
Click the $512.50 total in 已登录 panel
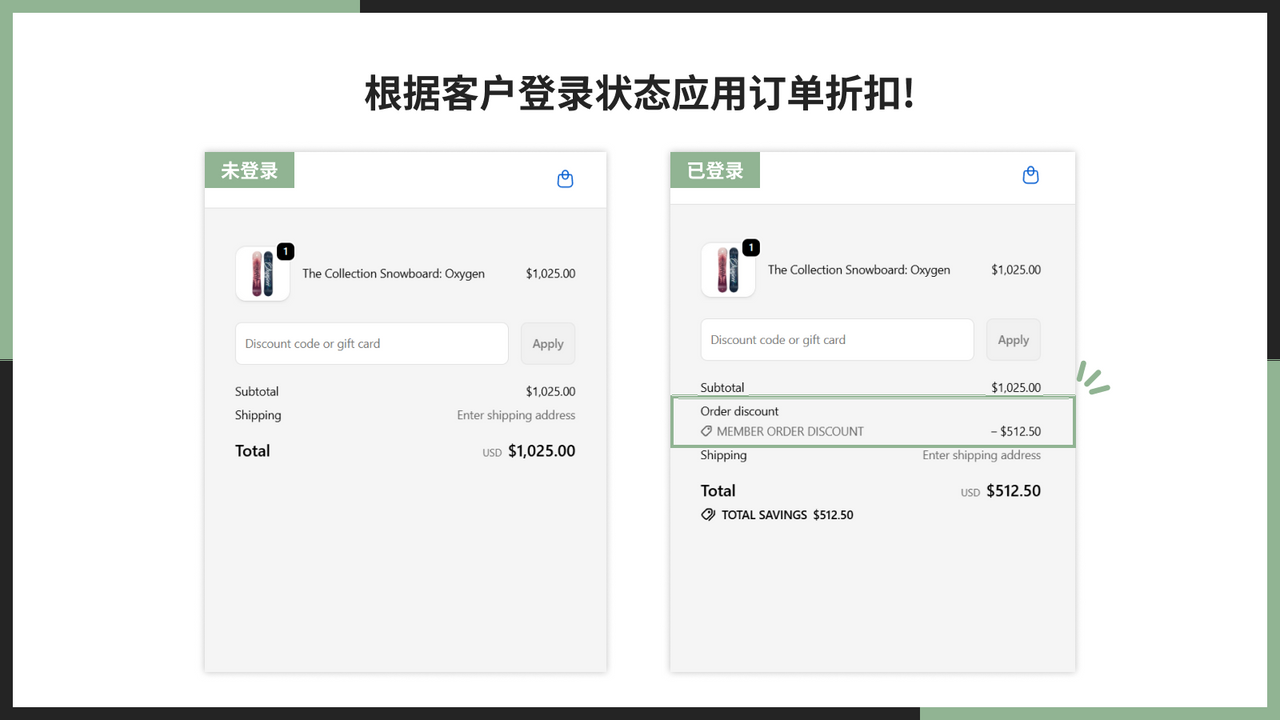1013,491
